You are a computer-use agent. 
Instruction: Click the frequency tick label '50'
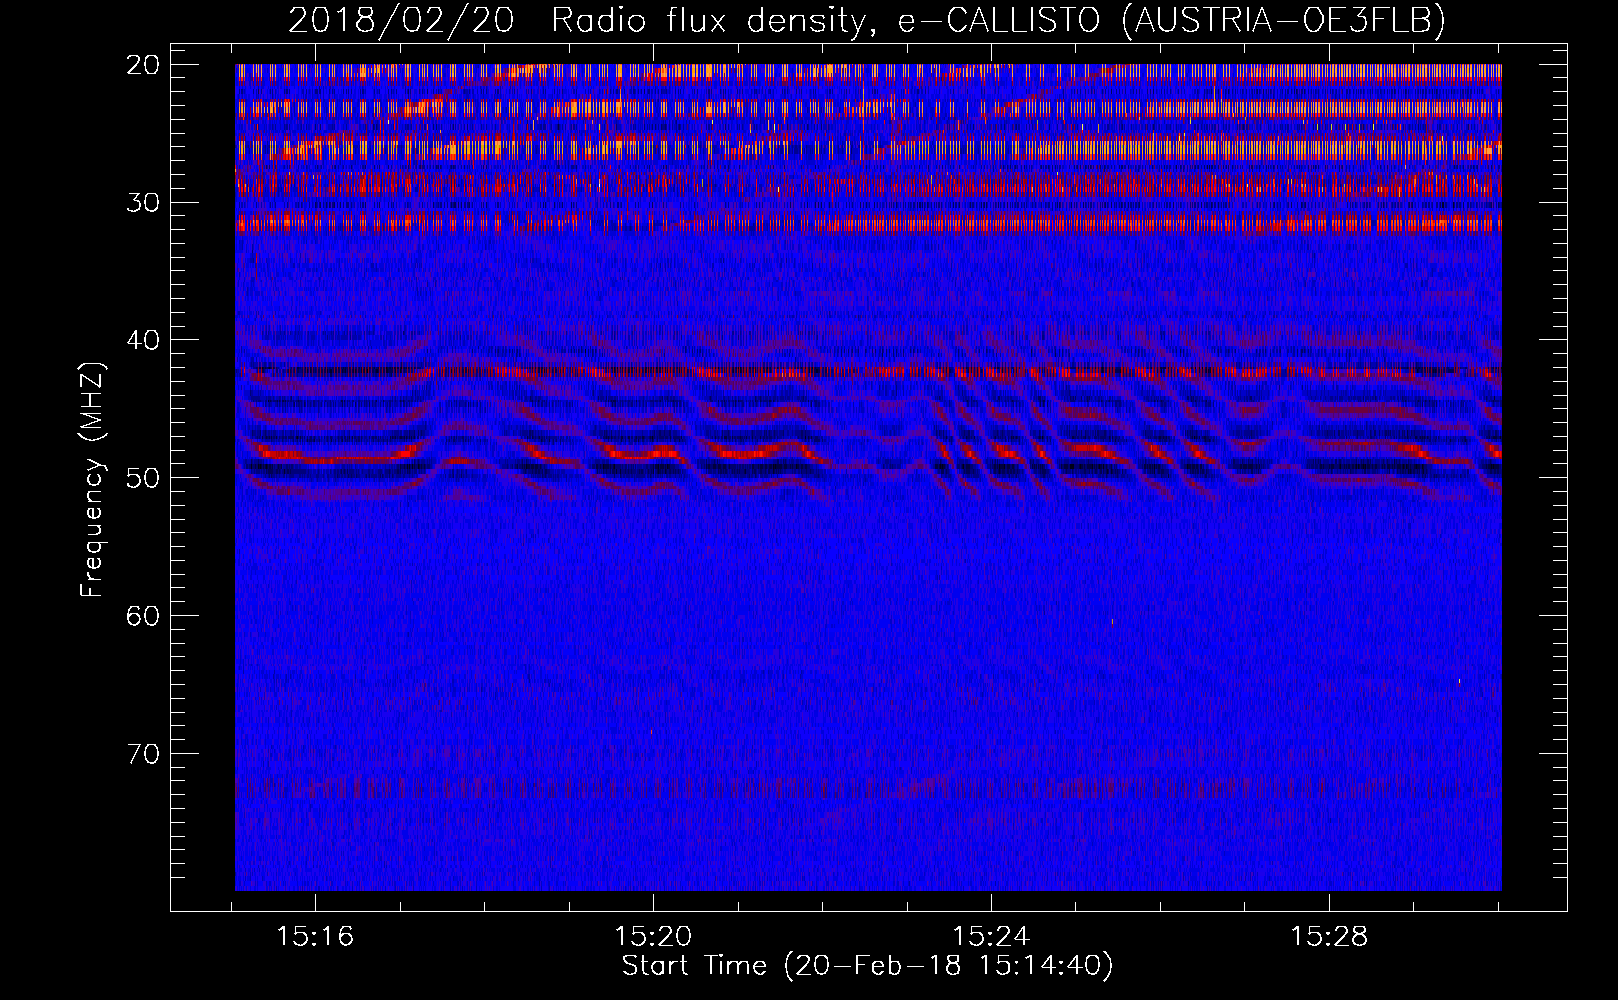point(144,478)
